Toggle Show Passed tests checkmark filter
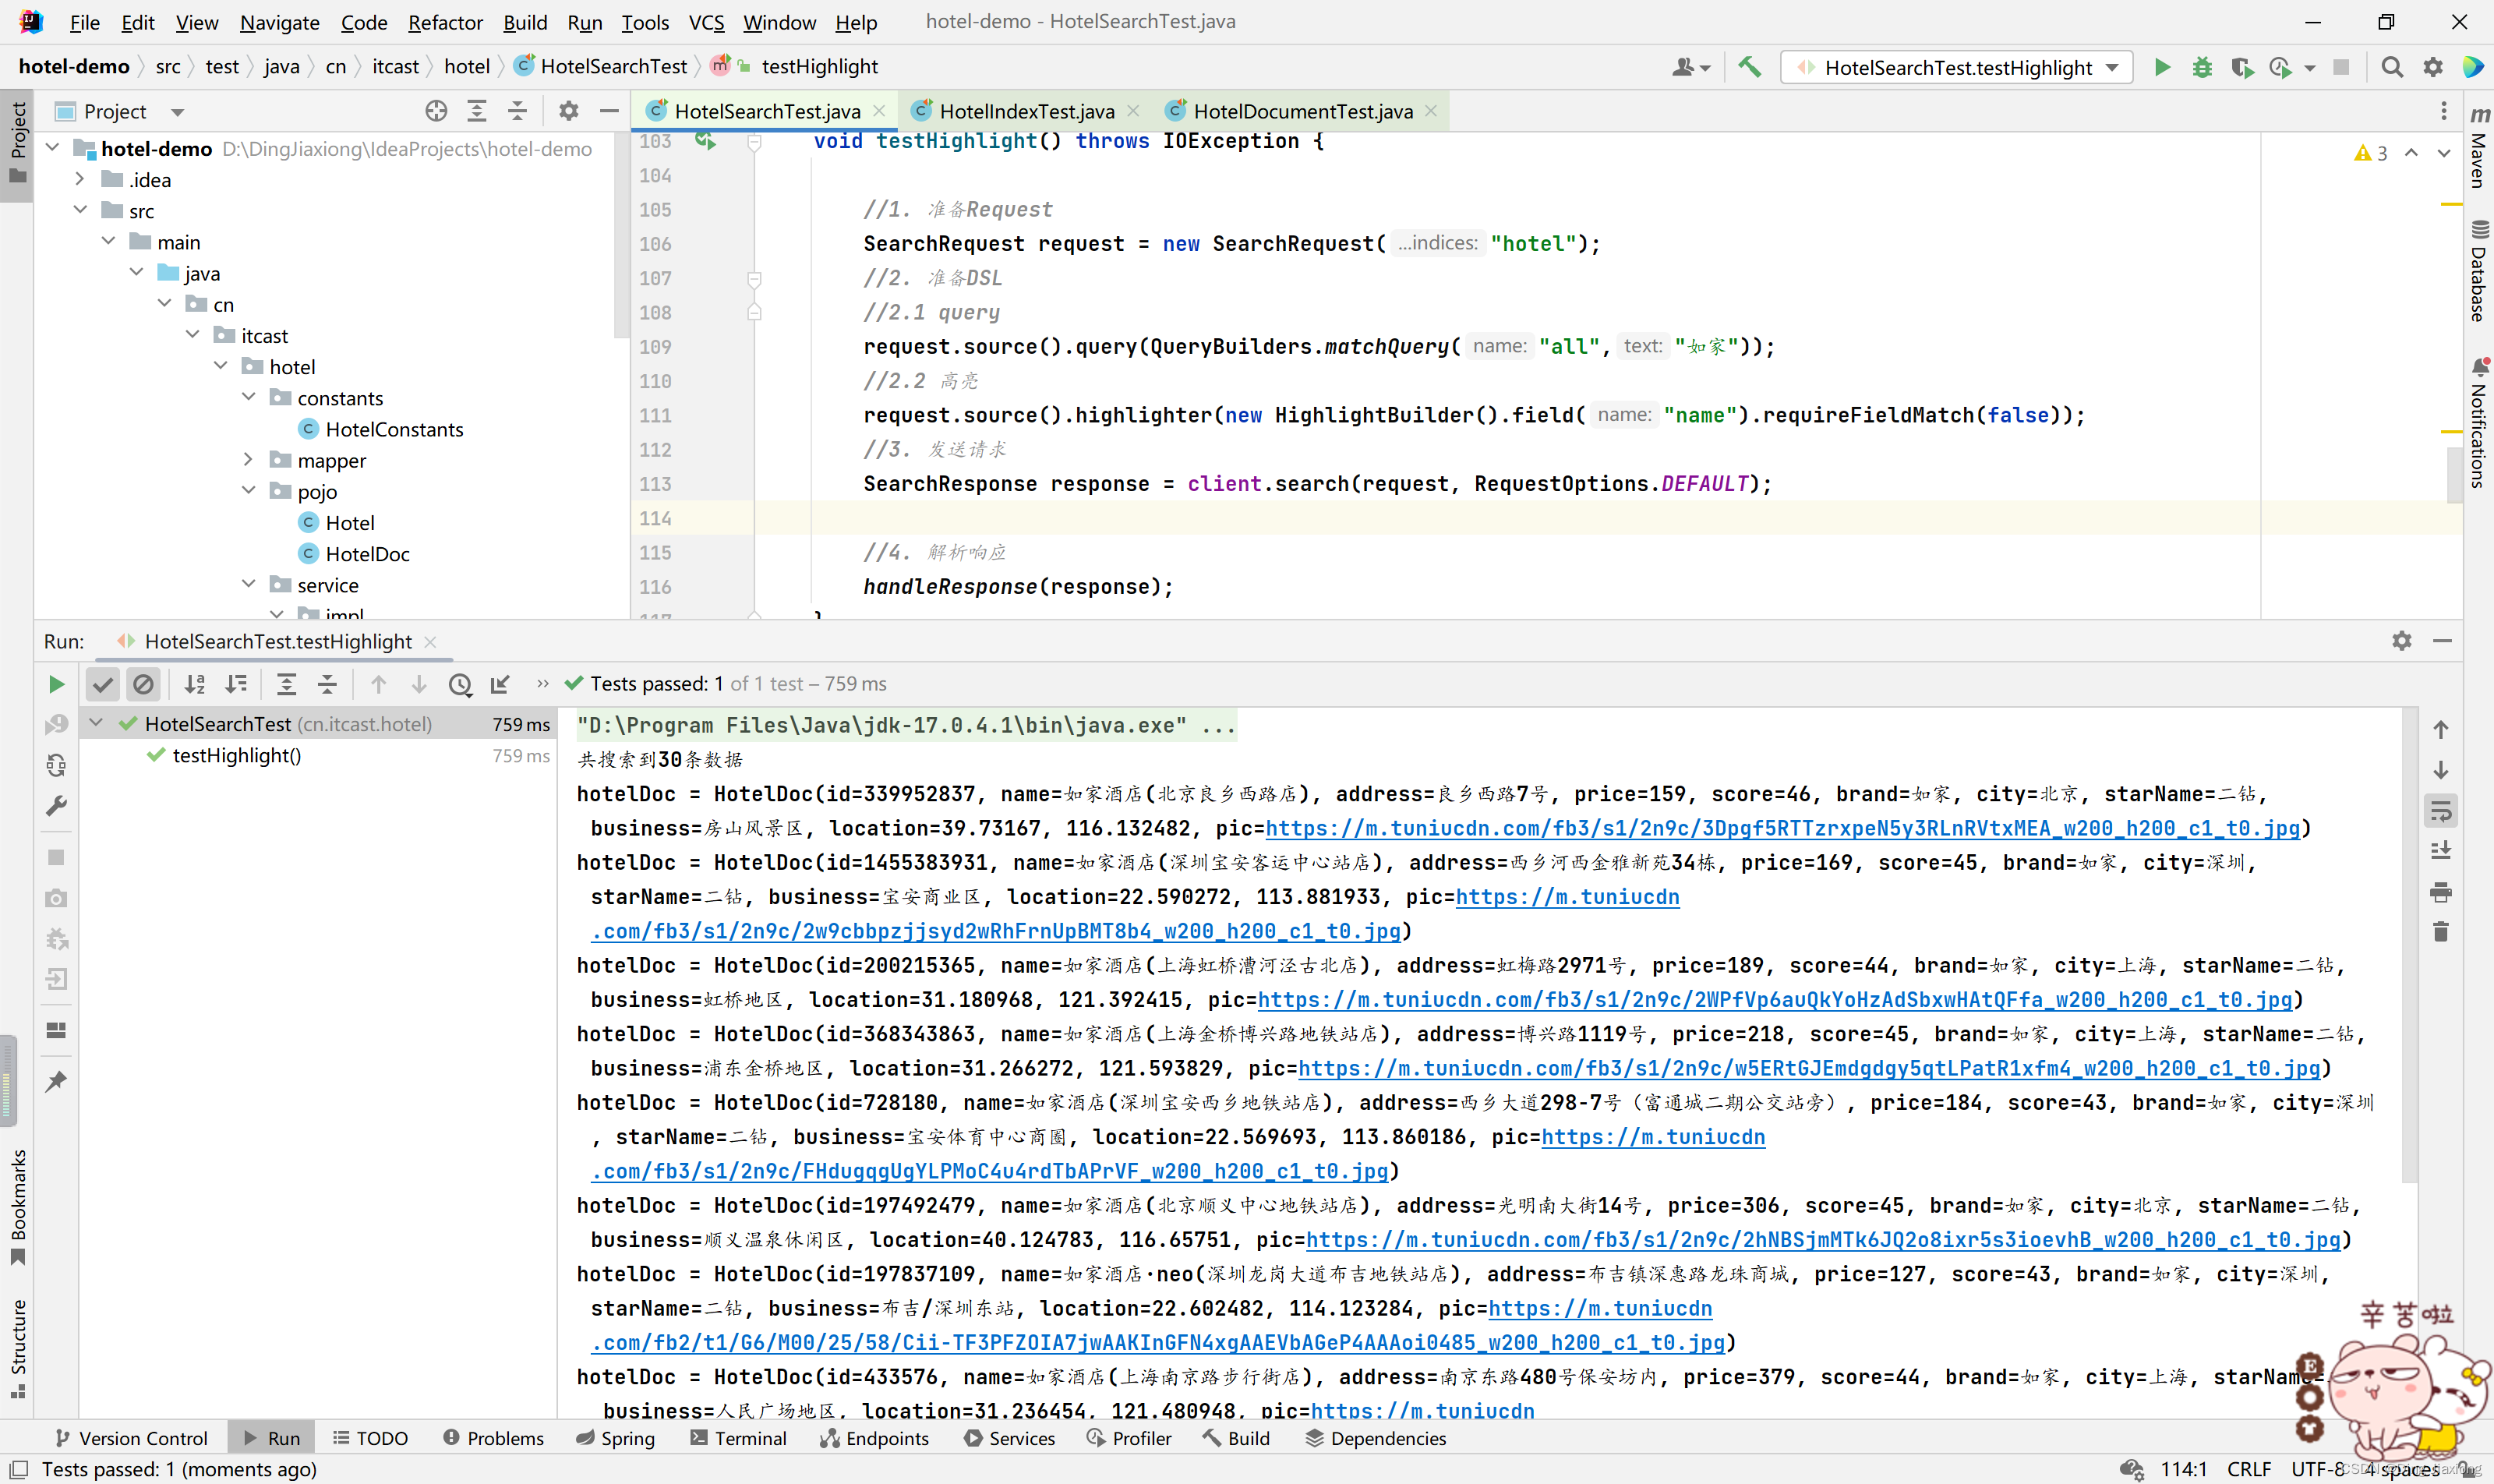This screenshot has height=1484, width=2494. [x=103, y=684]
